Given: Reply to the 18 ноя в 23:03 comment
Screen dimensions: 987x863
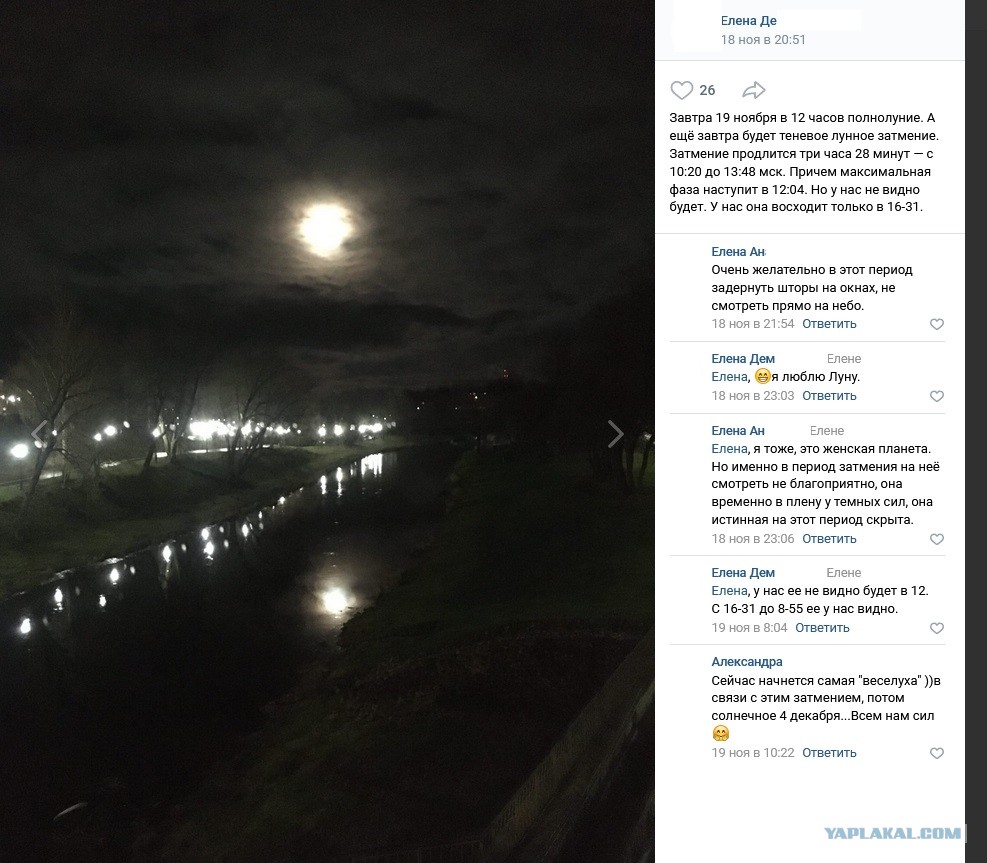Looking at the screenshot, I should pyautogui.click(x=829, y=395).
